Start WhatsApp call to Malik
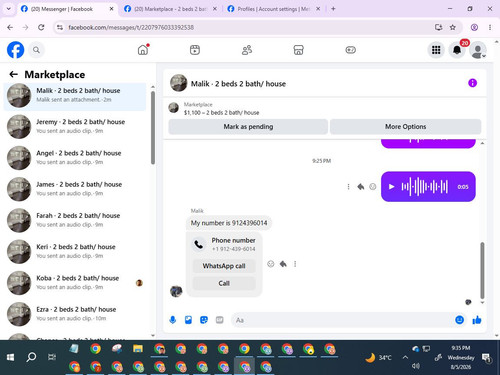The width and height of the screenshot is (500, 375). pyautogui.click(x=224, y=266)
